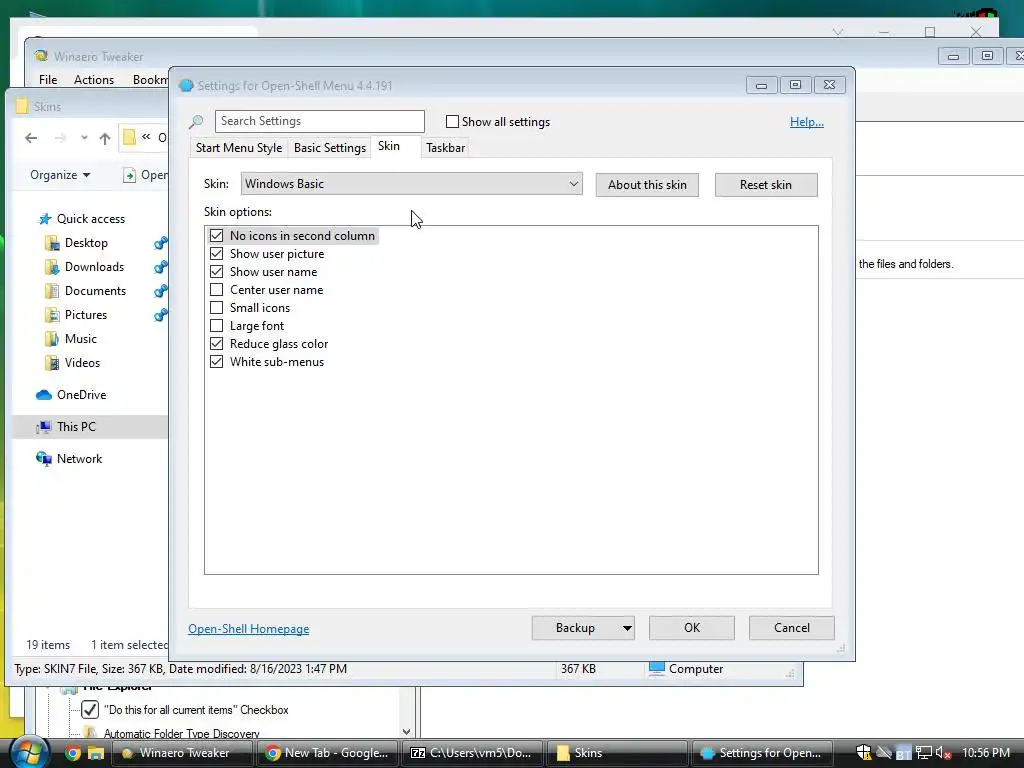Viewport: 1024px width, 768px height.
Task: Select Quick access in the navigation pane
Action: tap(91, 219)
